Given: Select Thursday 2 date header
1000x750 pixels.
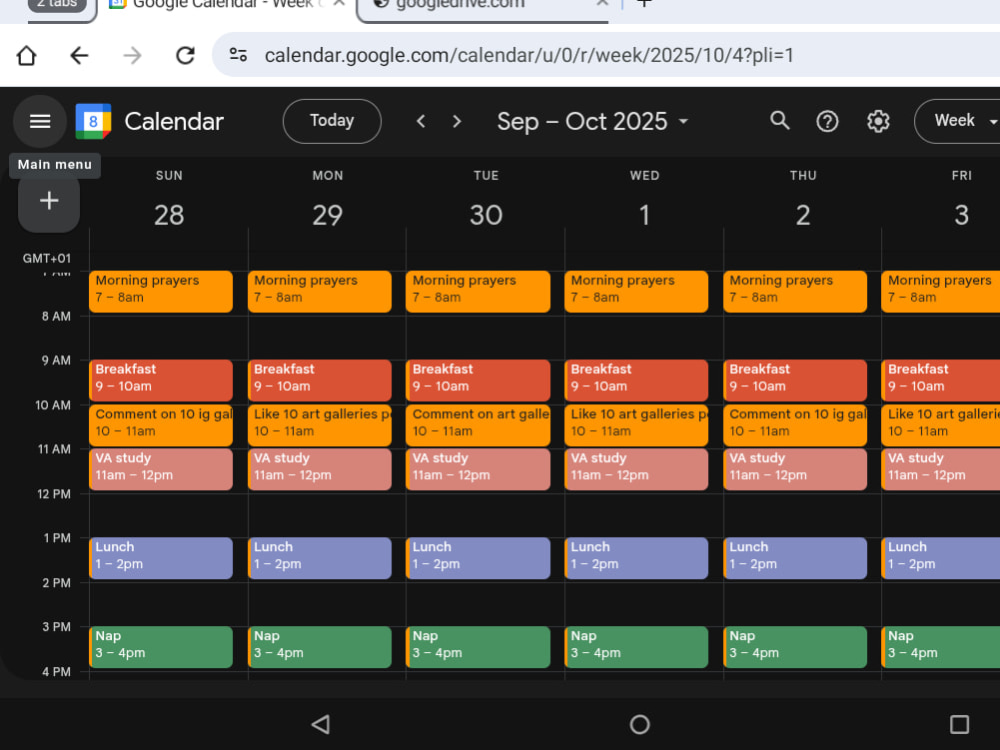Looking at the screenshot, I should tap(803, 215).
